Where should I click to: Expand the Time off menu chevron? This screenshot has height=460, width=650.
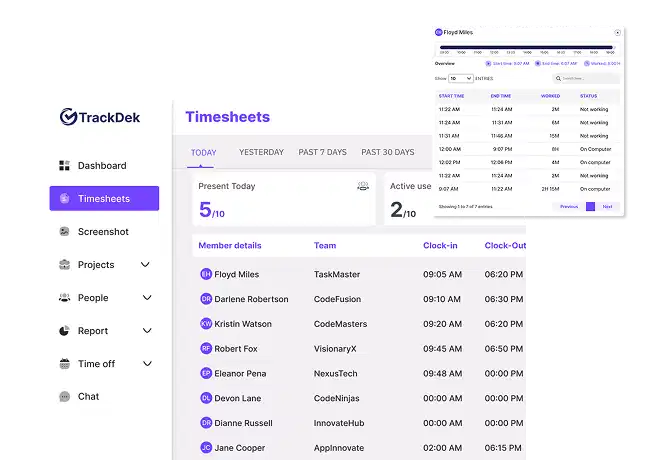(x=146, y=364)
